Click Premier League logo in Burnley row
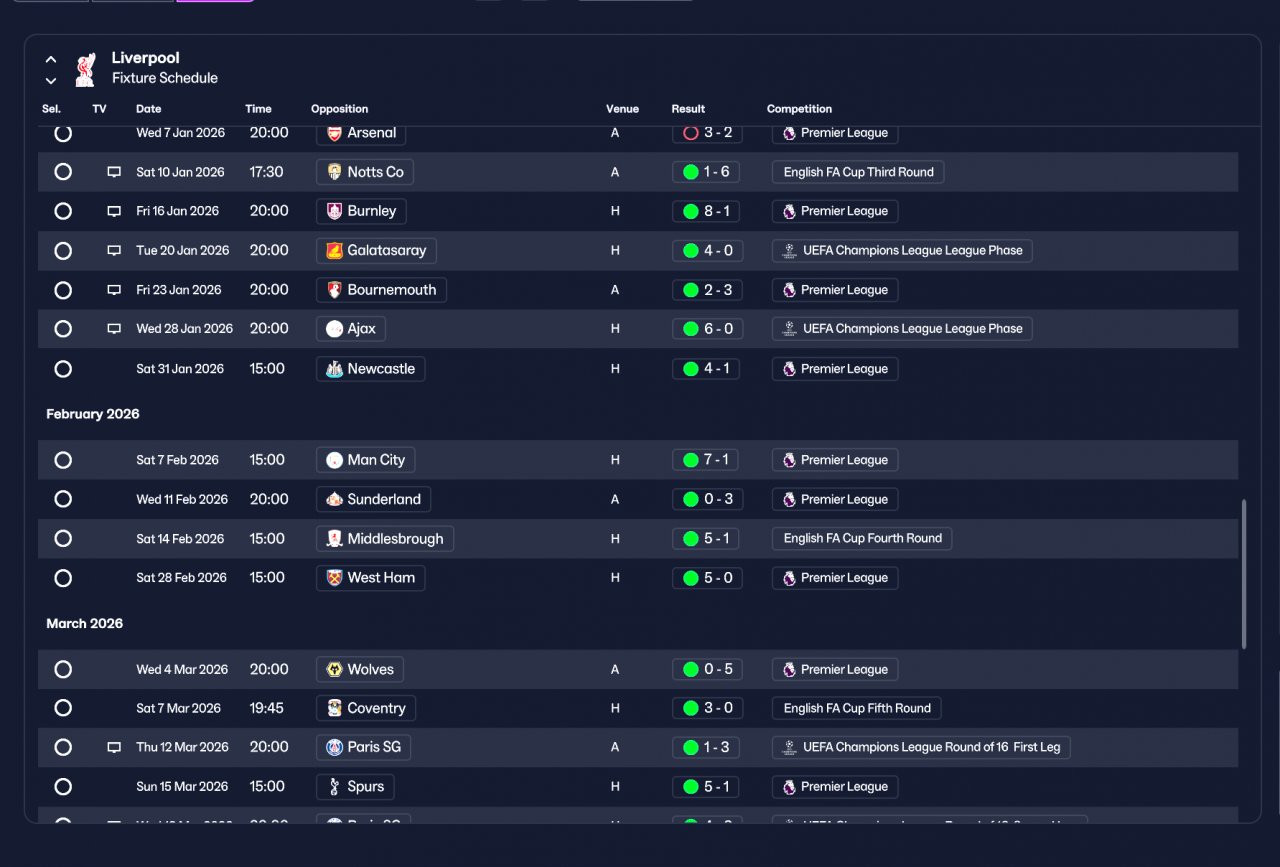This screenshot has height=867, width=1280. (789, 211)
